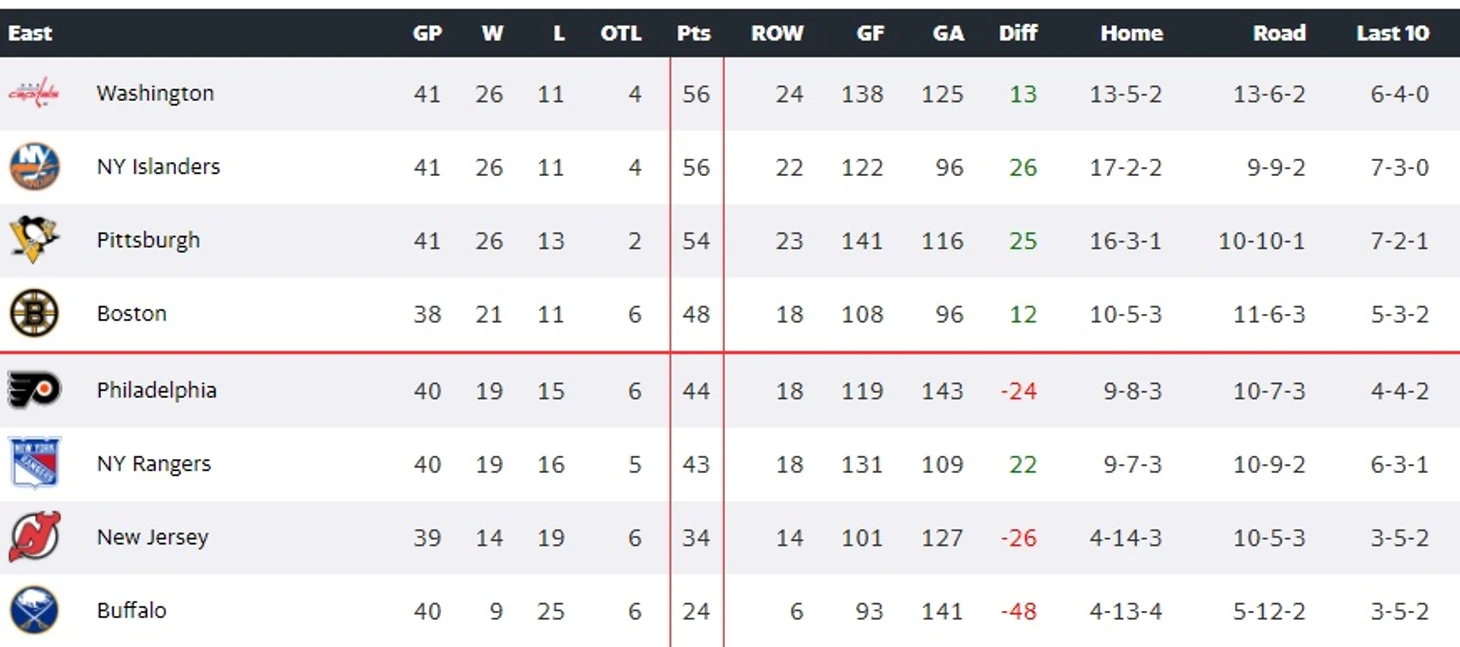Image resolution: width=1460 pixels, height=647 pixels.
Task: Click the Pittsburgh Penguins logo
Action: [x=34, y=240]
